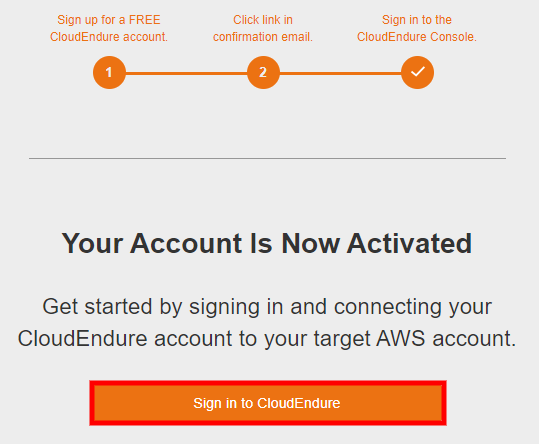Click 'CloudEndure Console.' text above the checkmark
The height and width of the screenshot is (444, 539).
(x=417, y=37)
